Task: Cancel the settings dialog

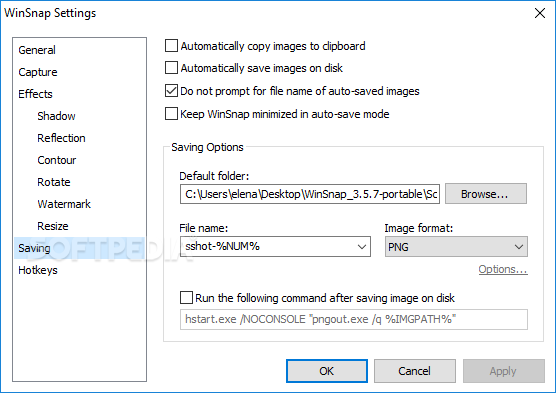Action: [415, 371]
